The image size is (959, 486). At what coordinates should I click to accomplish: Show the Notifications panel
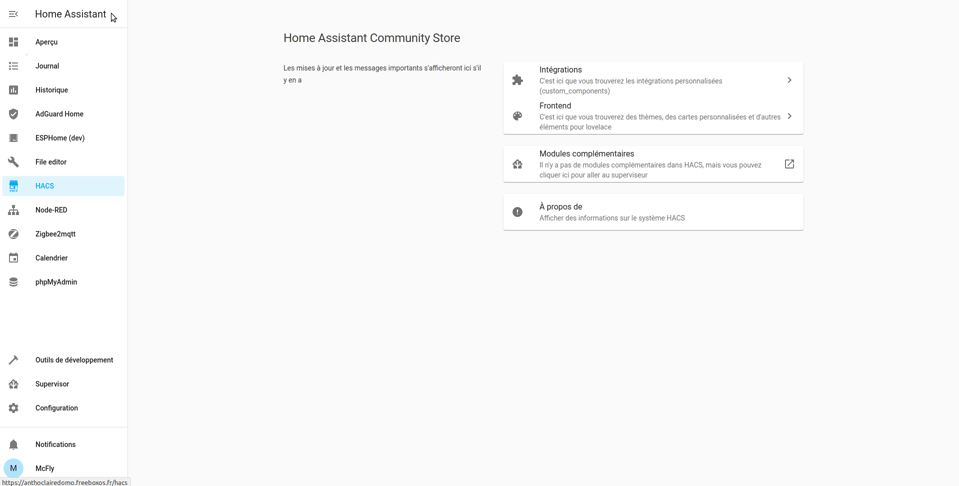pos(64,444)
